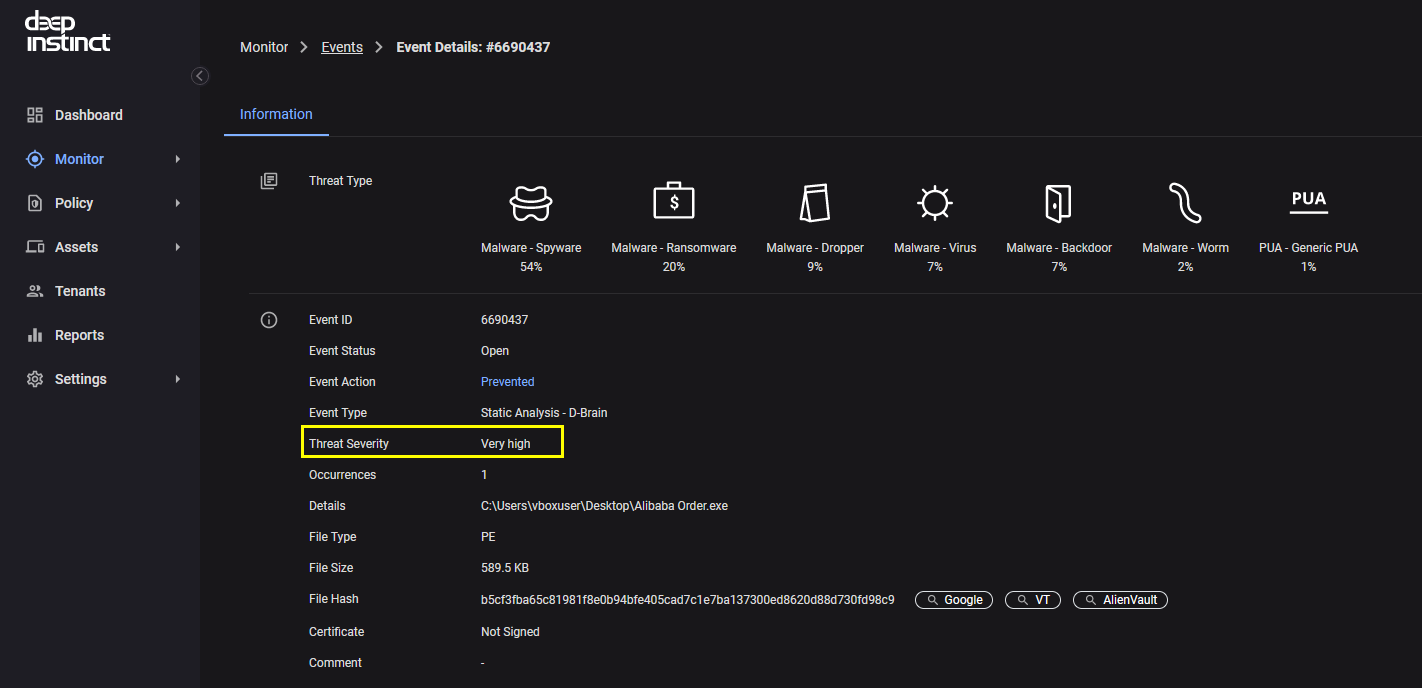Click the Malware - Spyware threat icon
This screenshot has height=688, width=1422.
pyautogui.click(x=531, y=203)
